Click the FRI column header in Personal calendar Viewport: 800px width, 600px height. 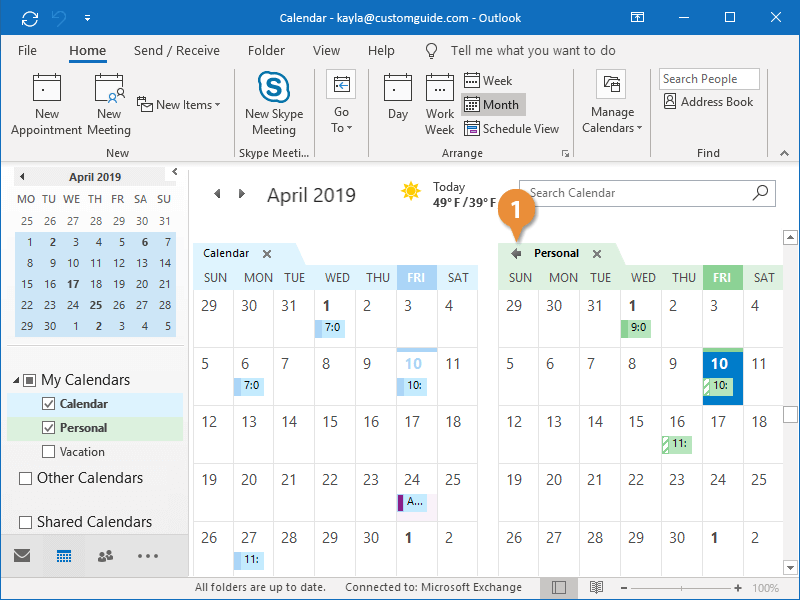pyautogui.click(x=722, y=278)
